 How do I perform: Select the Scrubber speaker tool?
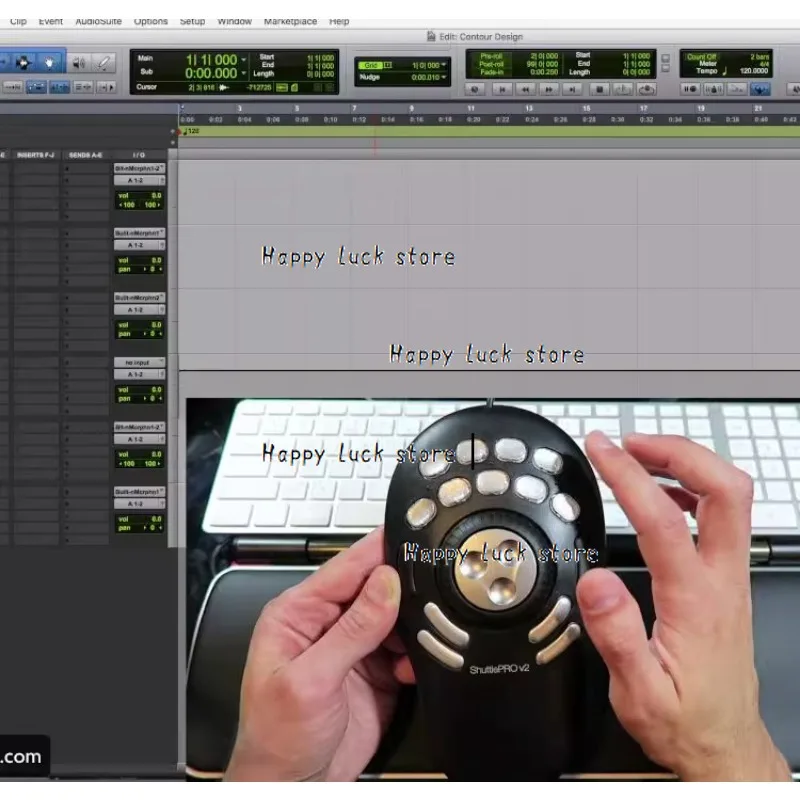[x=79, y=62]
